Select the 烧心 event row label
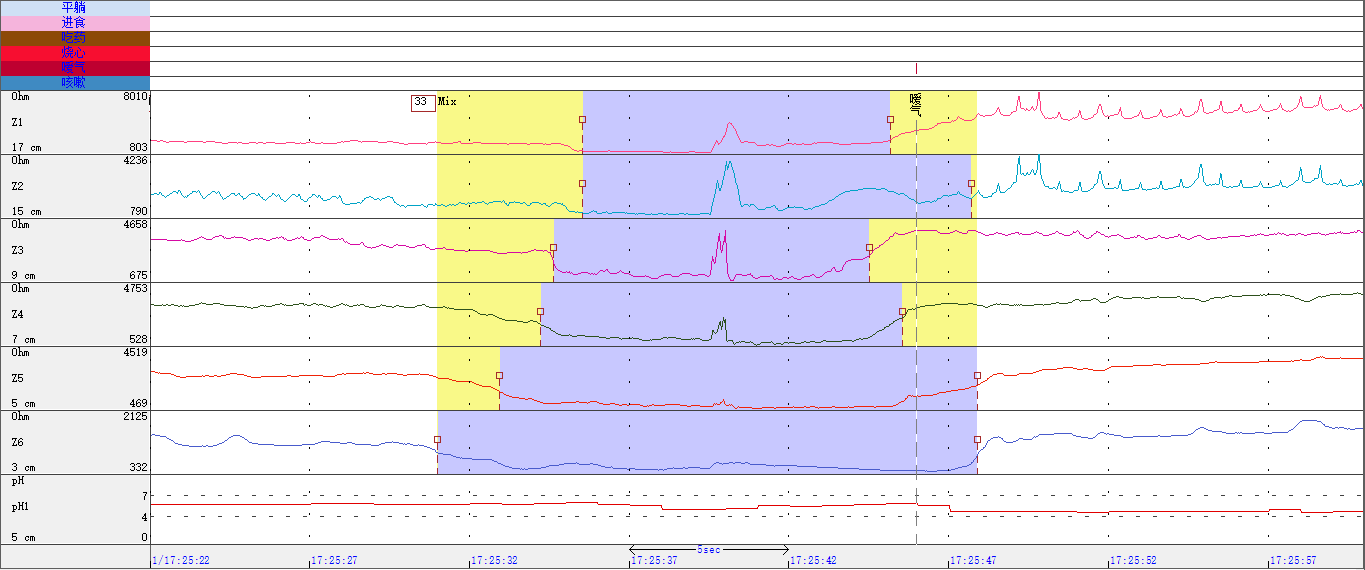The width and height of the screenshot is (1365, 570). (x=74, y=52)
